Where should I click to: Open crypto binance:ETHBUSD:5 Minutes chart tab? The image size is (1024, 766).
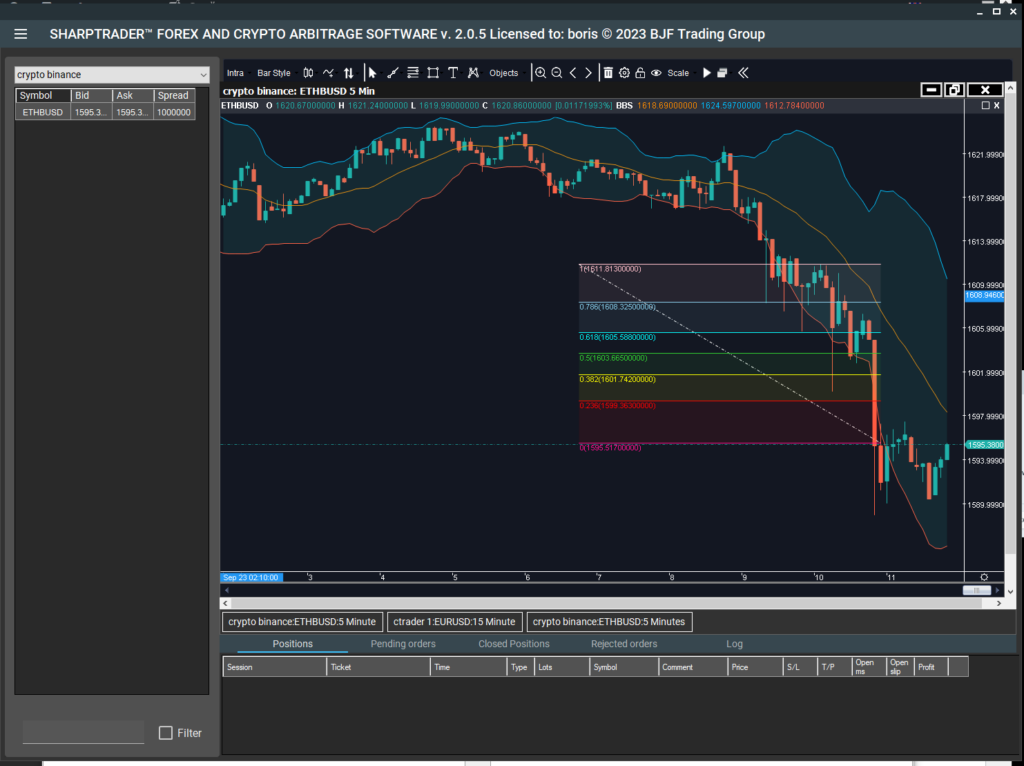[x=609, y=622]
